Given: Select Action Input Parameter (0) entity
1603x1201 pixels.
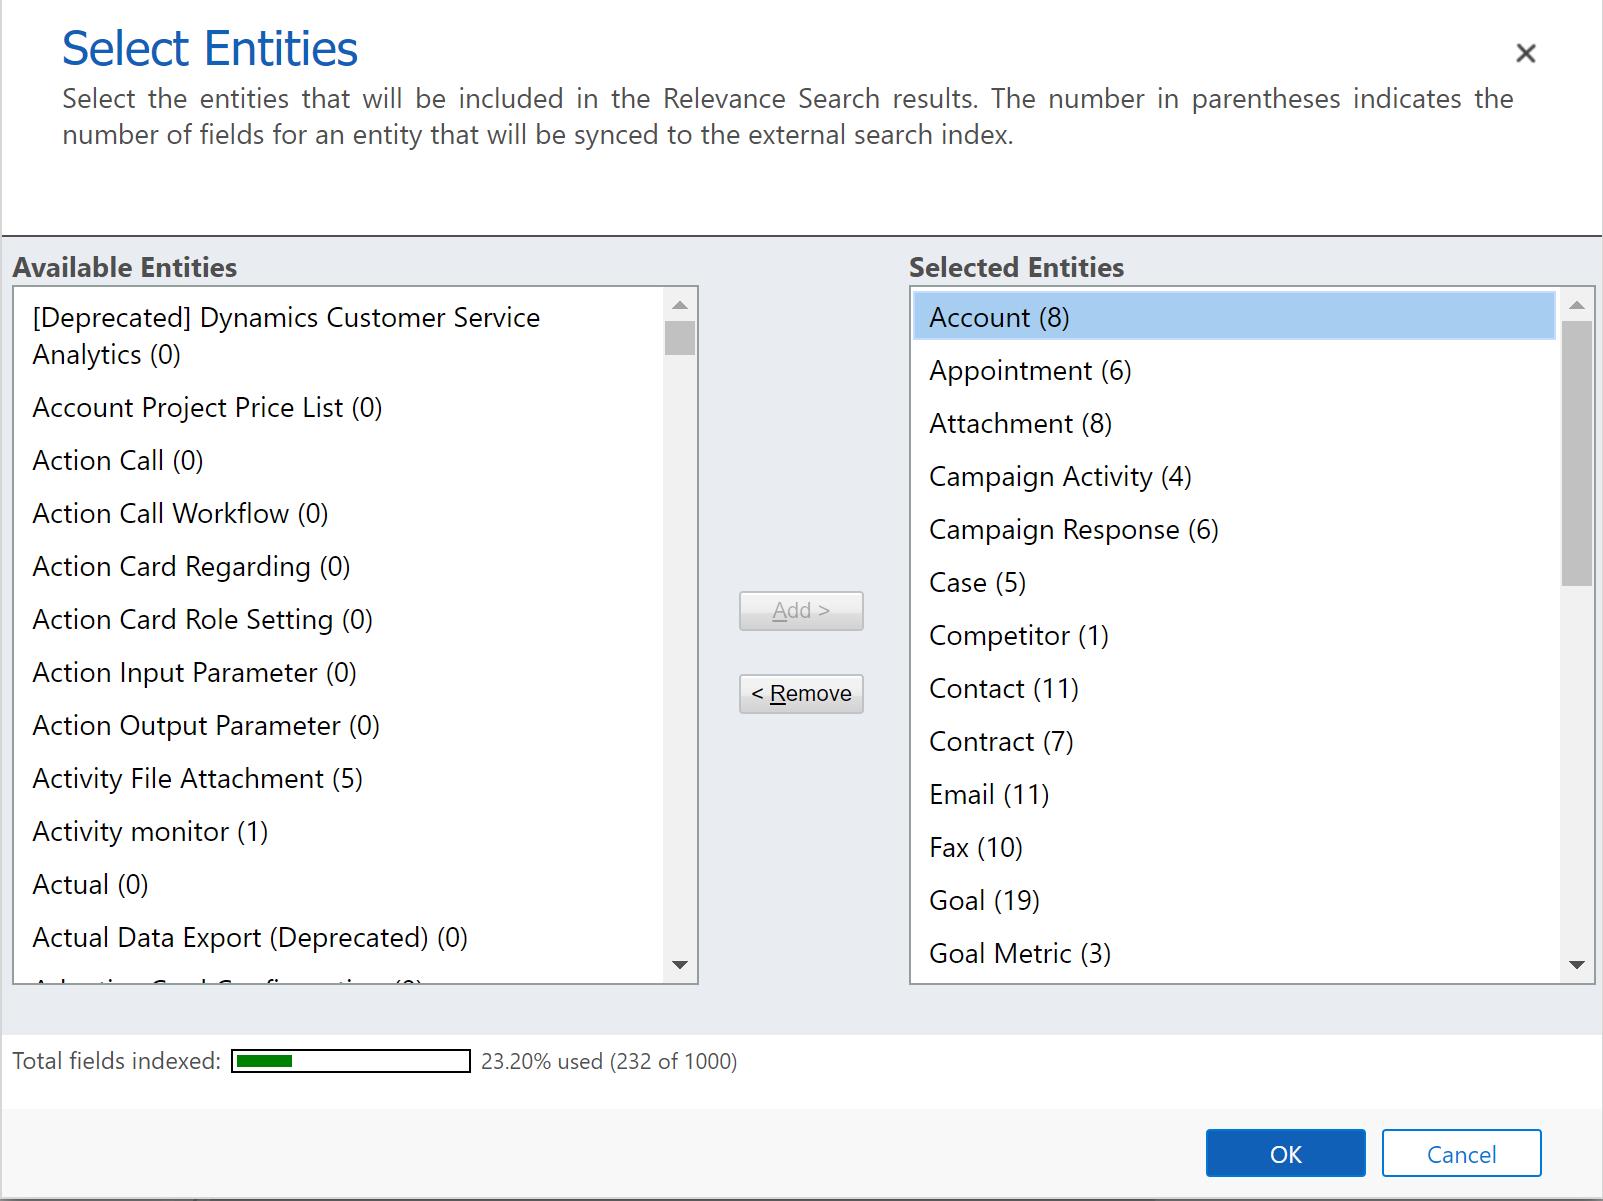Looking at the screenshot, I should [338, 672].
